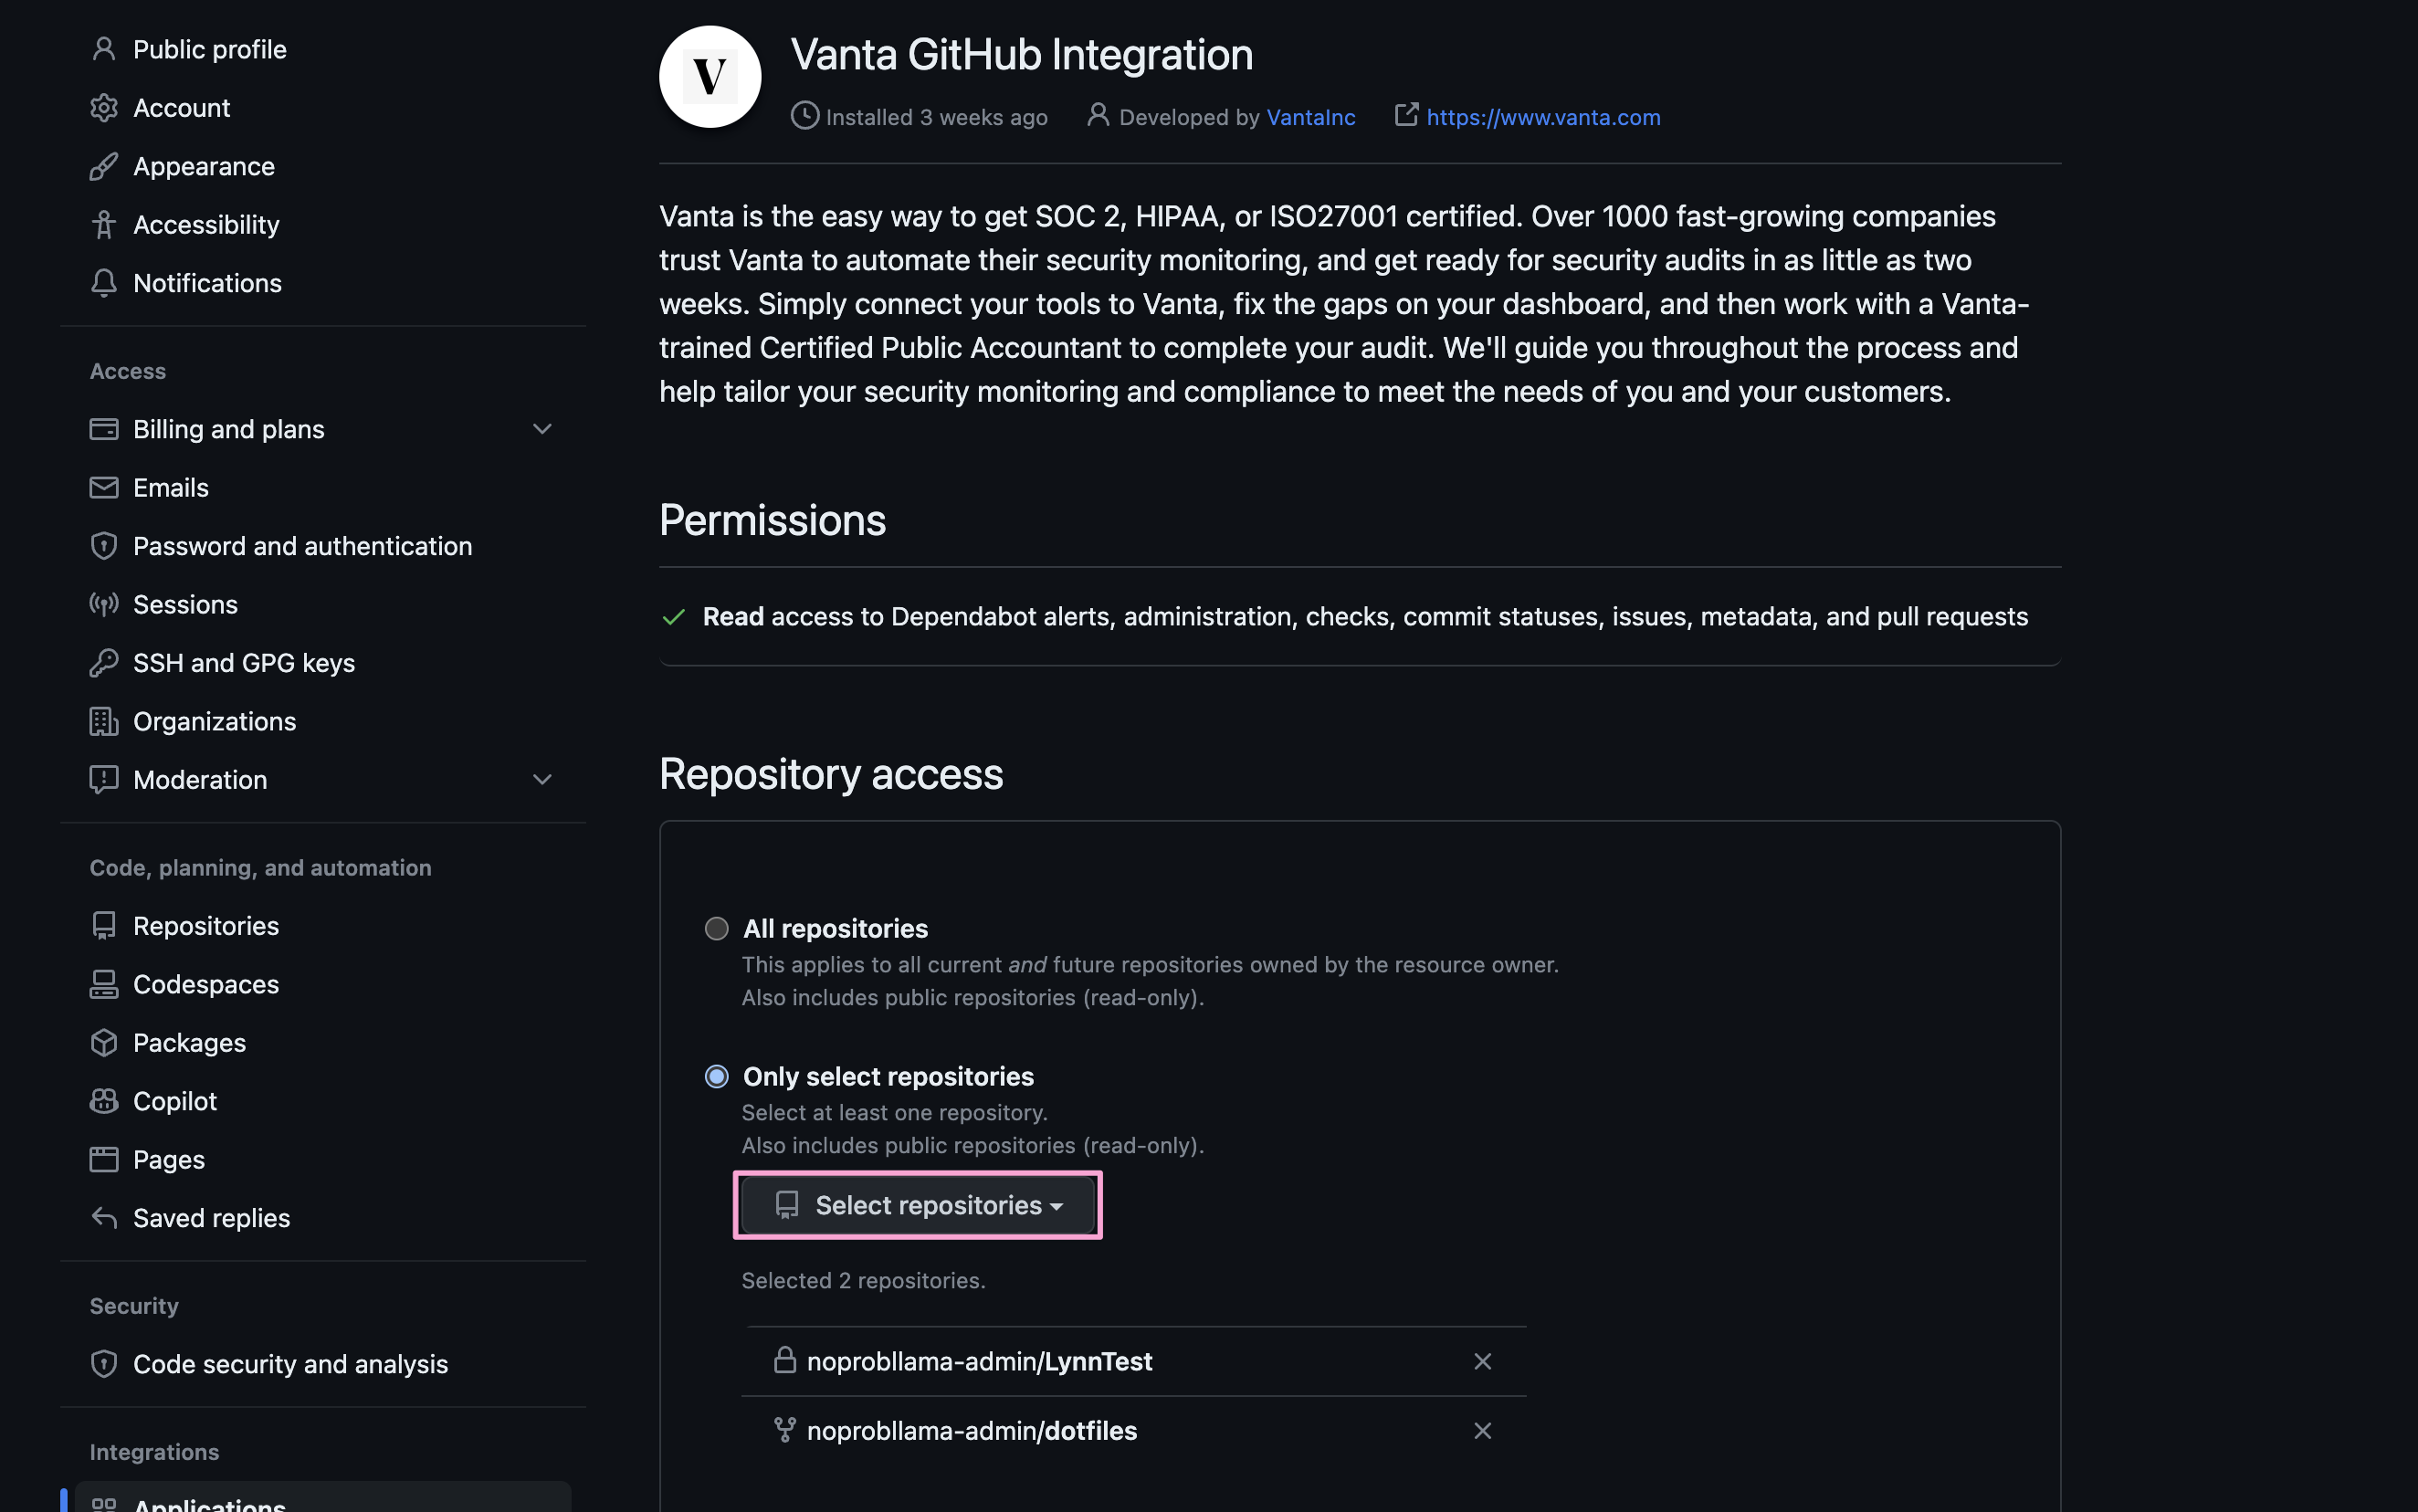Click the Selected 2 repositories text
The width and height of the screenshot is (2418, 1512).
[x=863, y=1280]
